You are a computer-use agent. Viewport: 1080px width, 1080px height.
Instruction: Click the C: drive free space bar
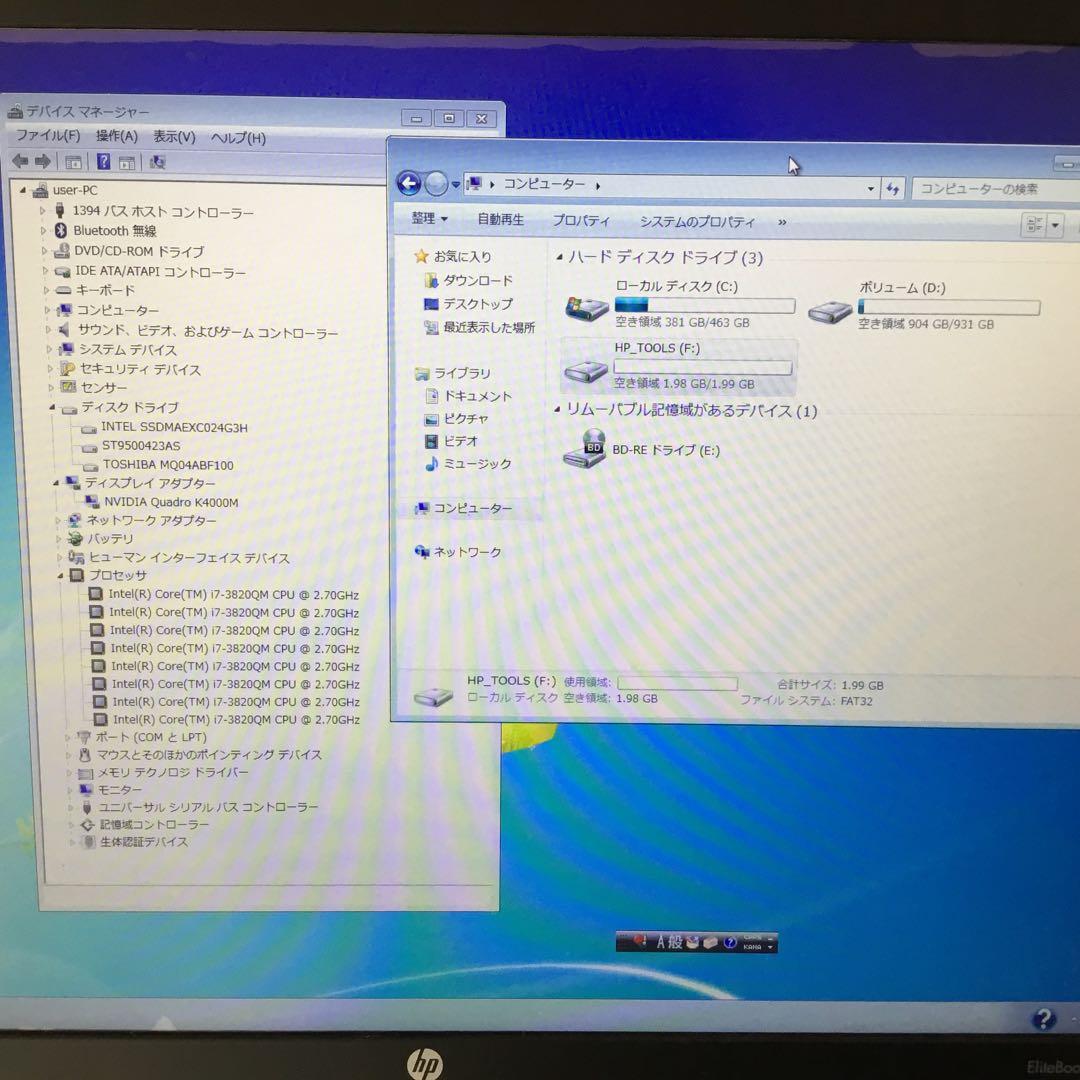[703, 305]
